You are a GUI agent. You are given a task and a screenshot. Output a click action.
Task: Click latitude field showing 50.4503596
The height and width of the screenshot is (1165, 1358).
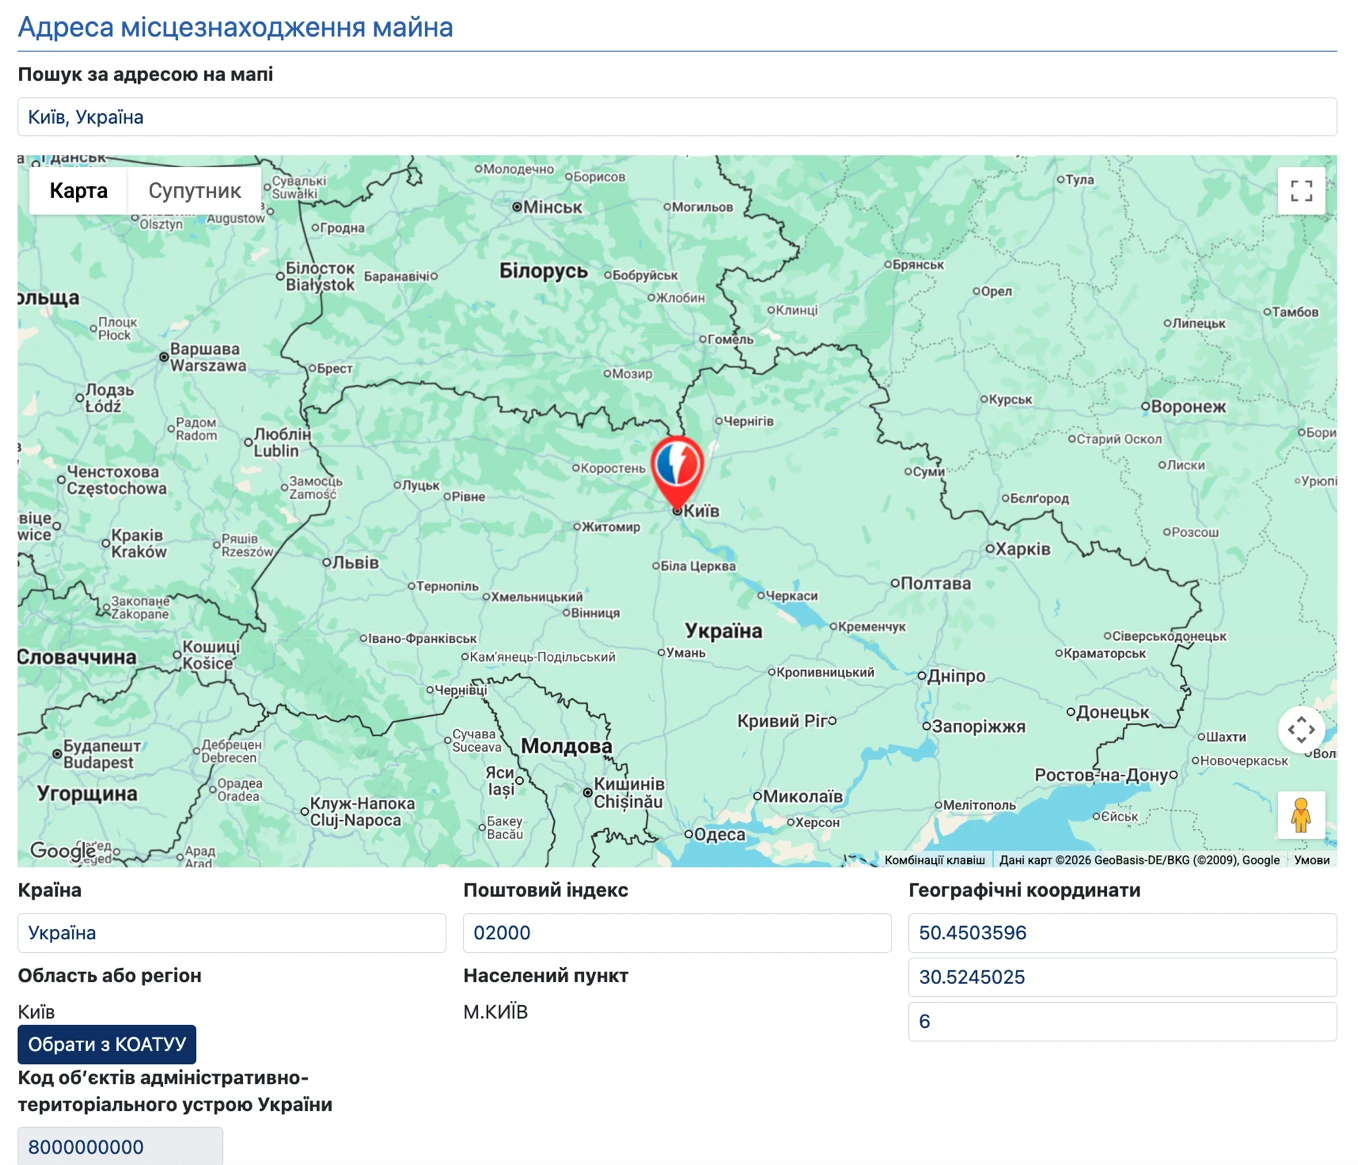click(1122, 933)
